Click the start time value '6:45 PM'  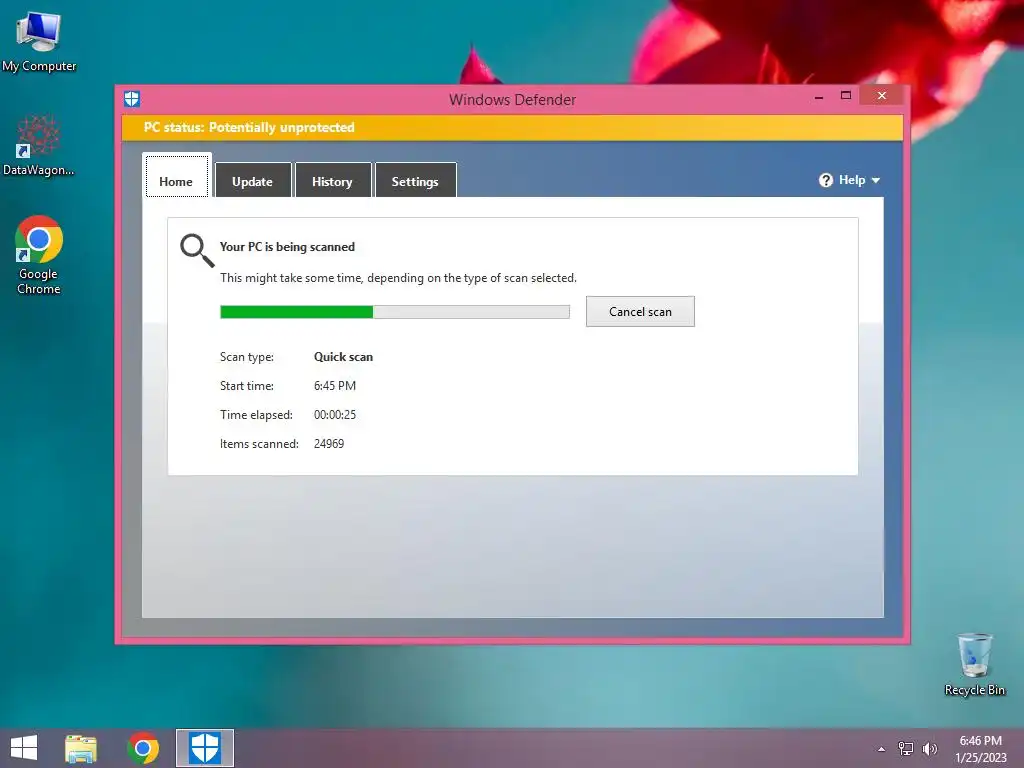pyautogui.click(x=335, y=385)
